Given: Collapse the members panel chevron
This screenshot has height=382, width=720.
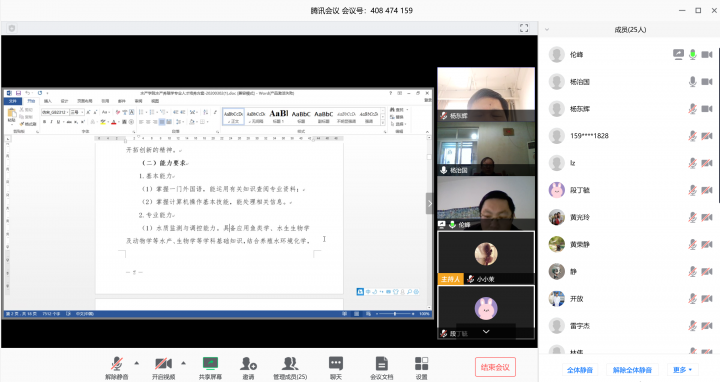Looking at the screenshot, I should [547, 29].
